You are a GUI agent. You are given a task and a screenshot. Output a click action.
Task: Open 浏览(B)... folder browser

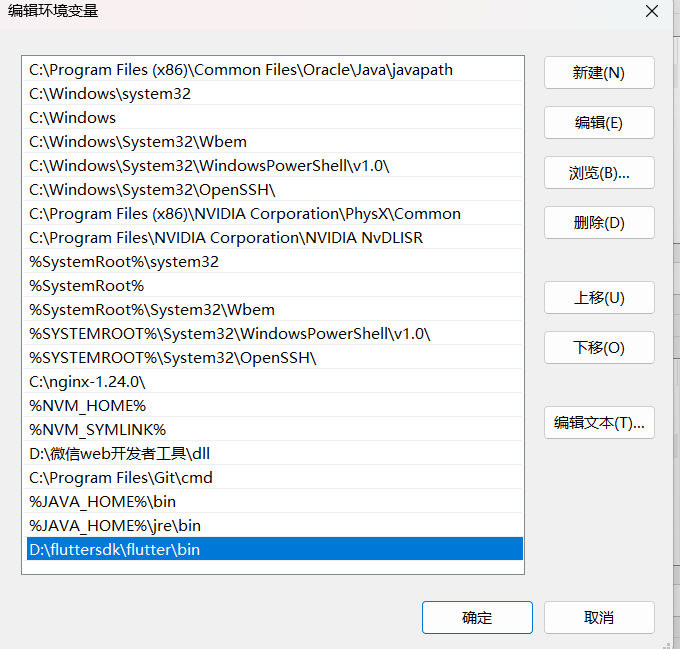[x=599, y=173]
